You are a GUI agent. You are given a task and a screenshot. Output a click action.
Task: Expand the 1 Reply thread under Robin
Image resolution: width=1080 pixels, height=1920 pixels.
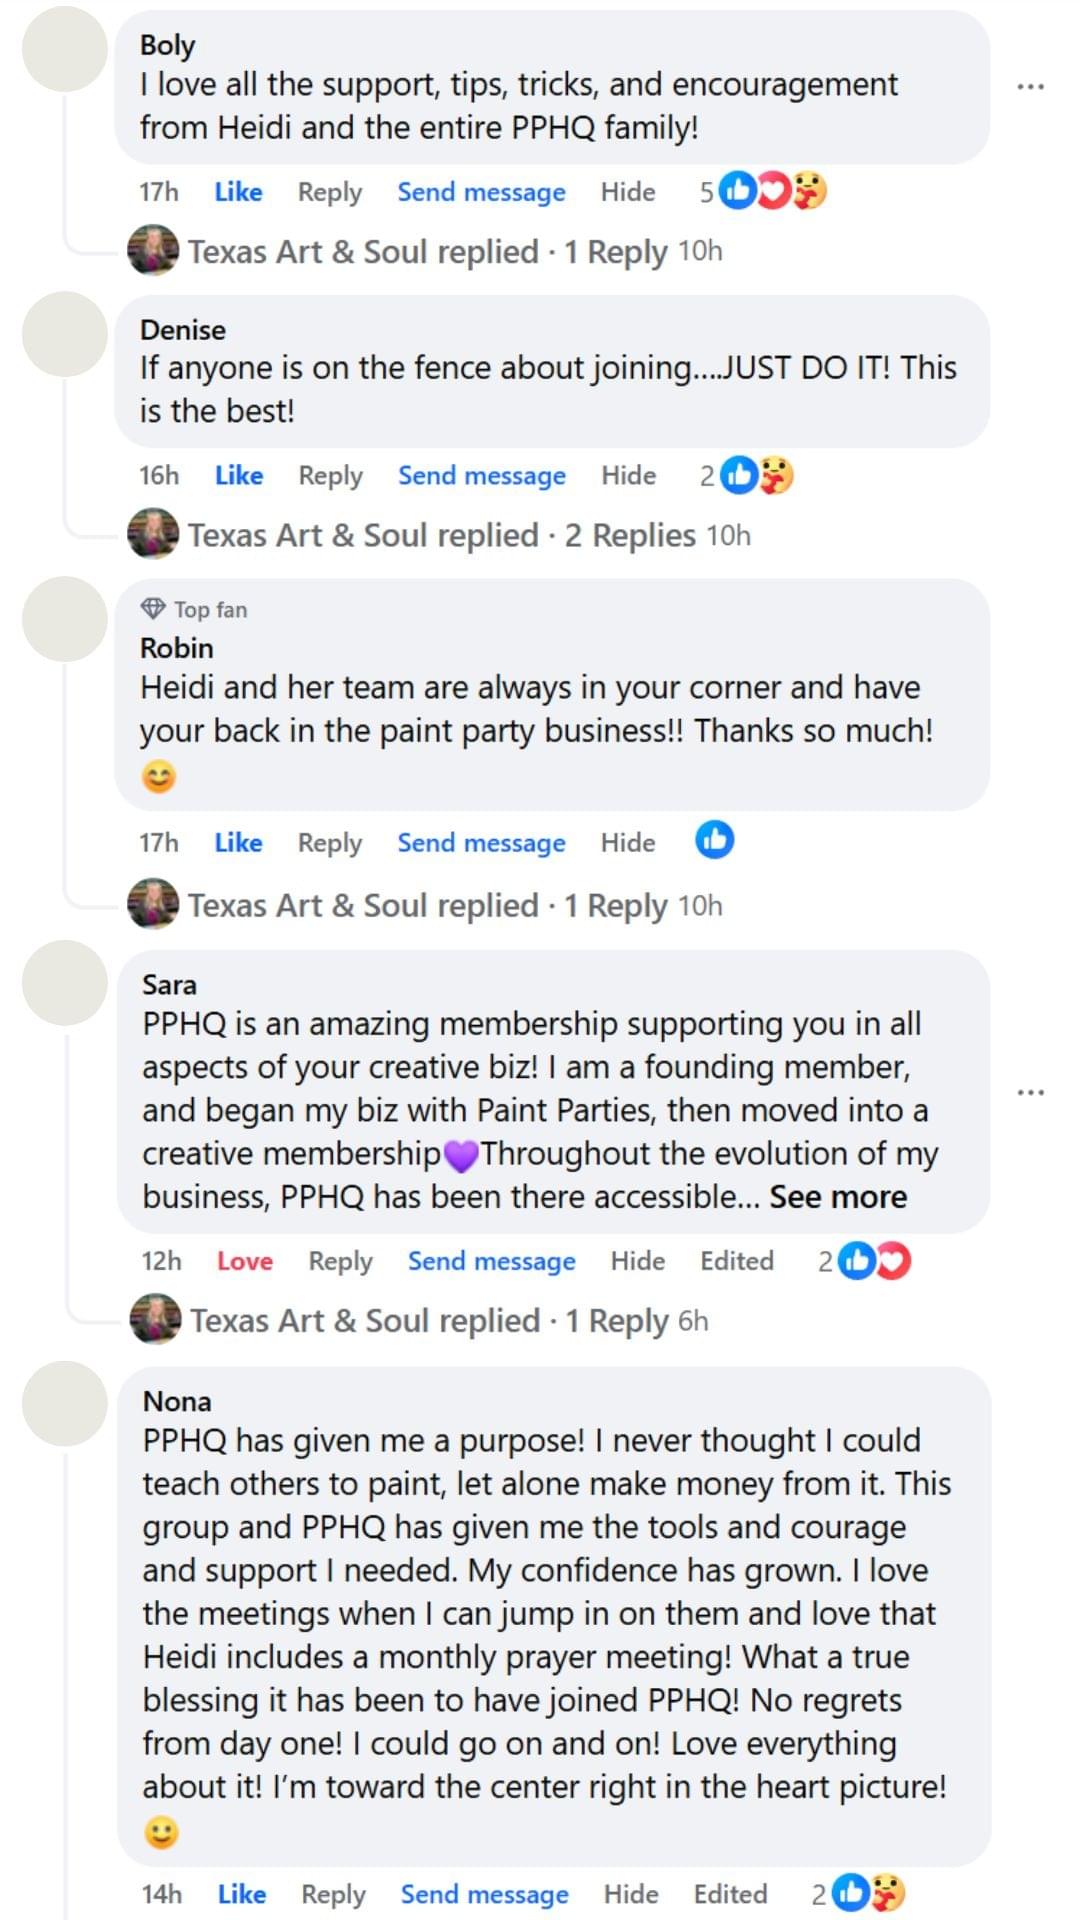[614, 905]
